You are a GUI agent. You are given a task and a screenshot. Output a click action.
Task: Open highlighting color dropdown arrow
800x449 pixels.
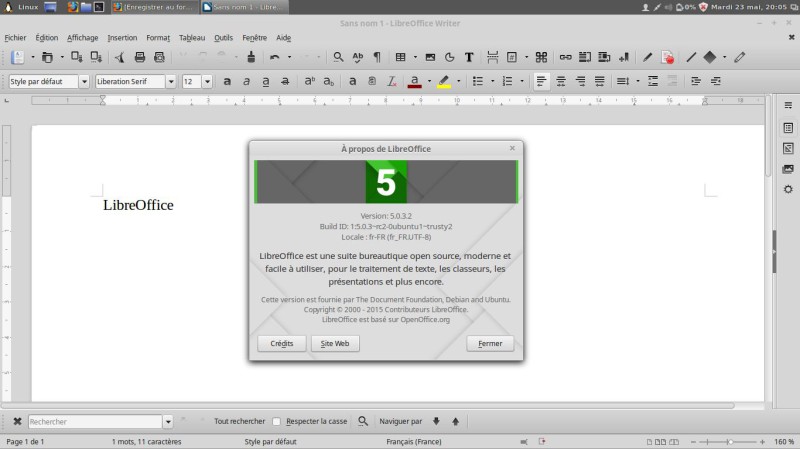coord(458,81)
